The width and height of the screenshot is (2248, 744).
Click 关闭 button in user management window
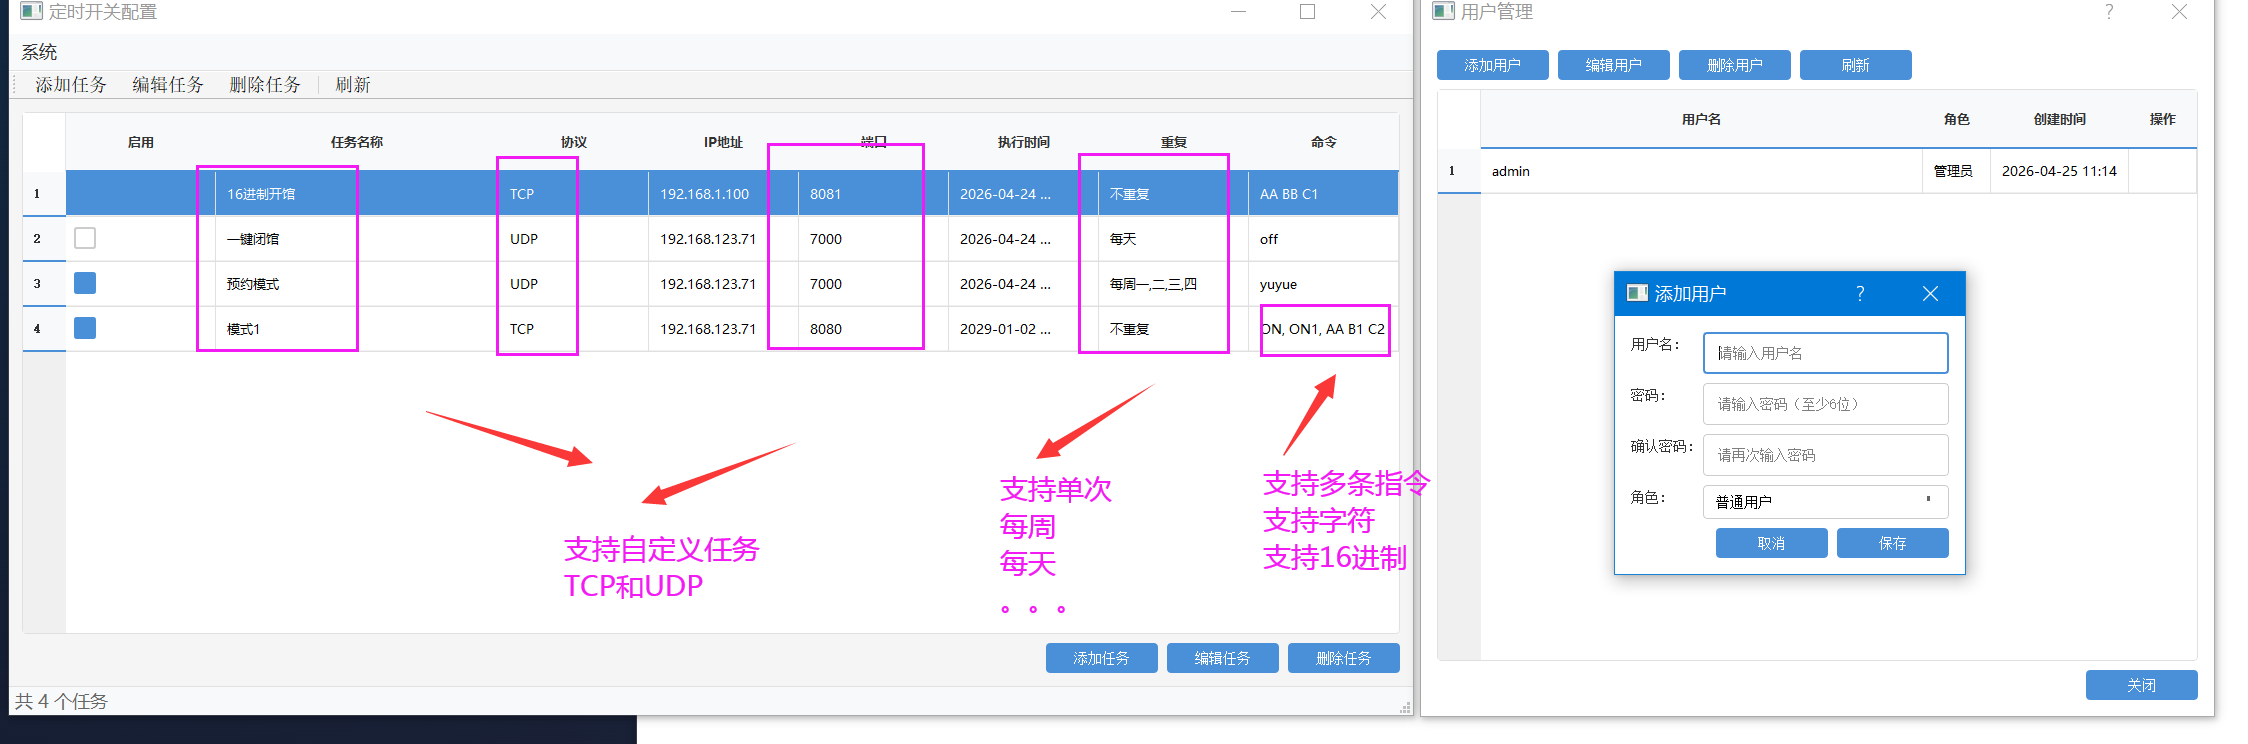pos(2141,685)
